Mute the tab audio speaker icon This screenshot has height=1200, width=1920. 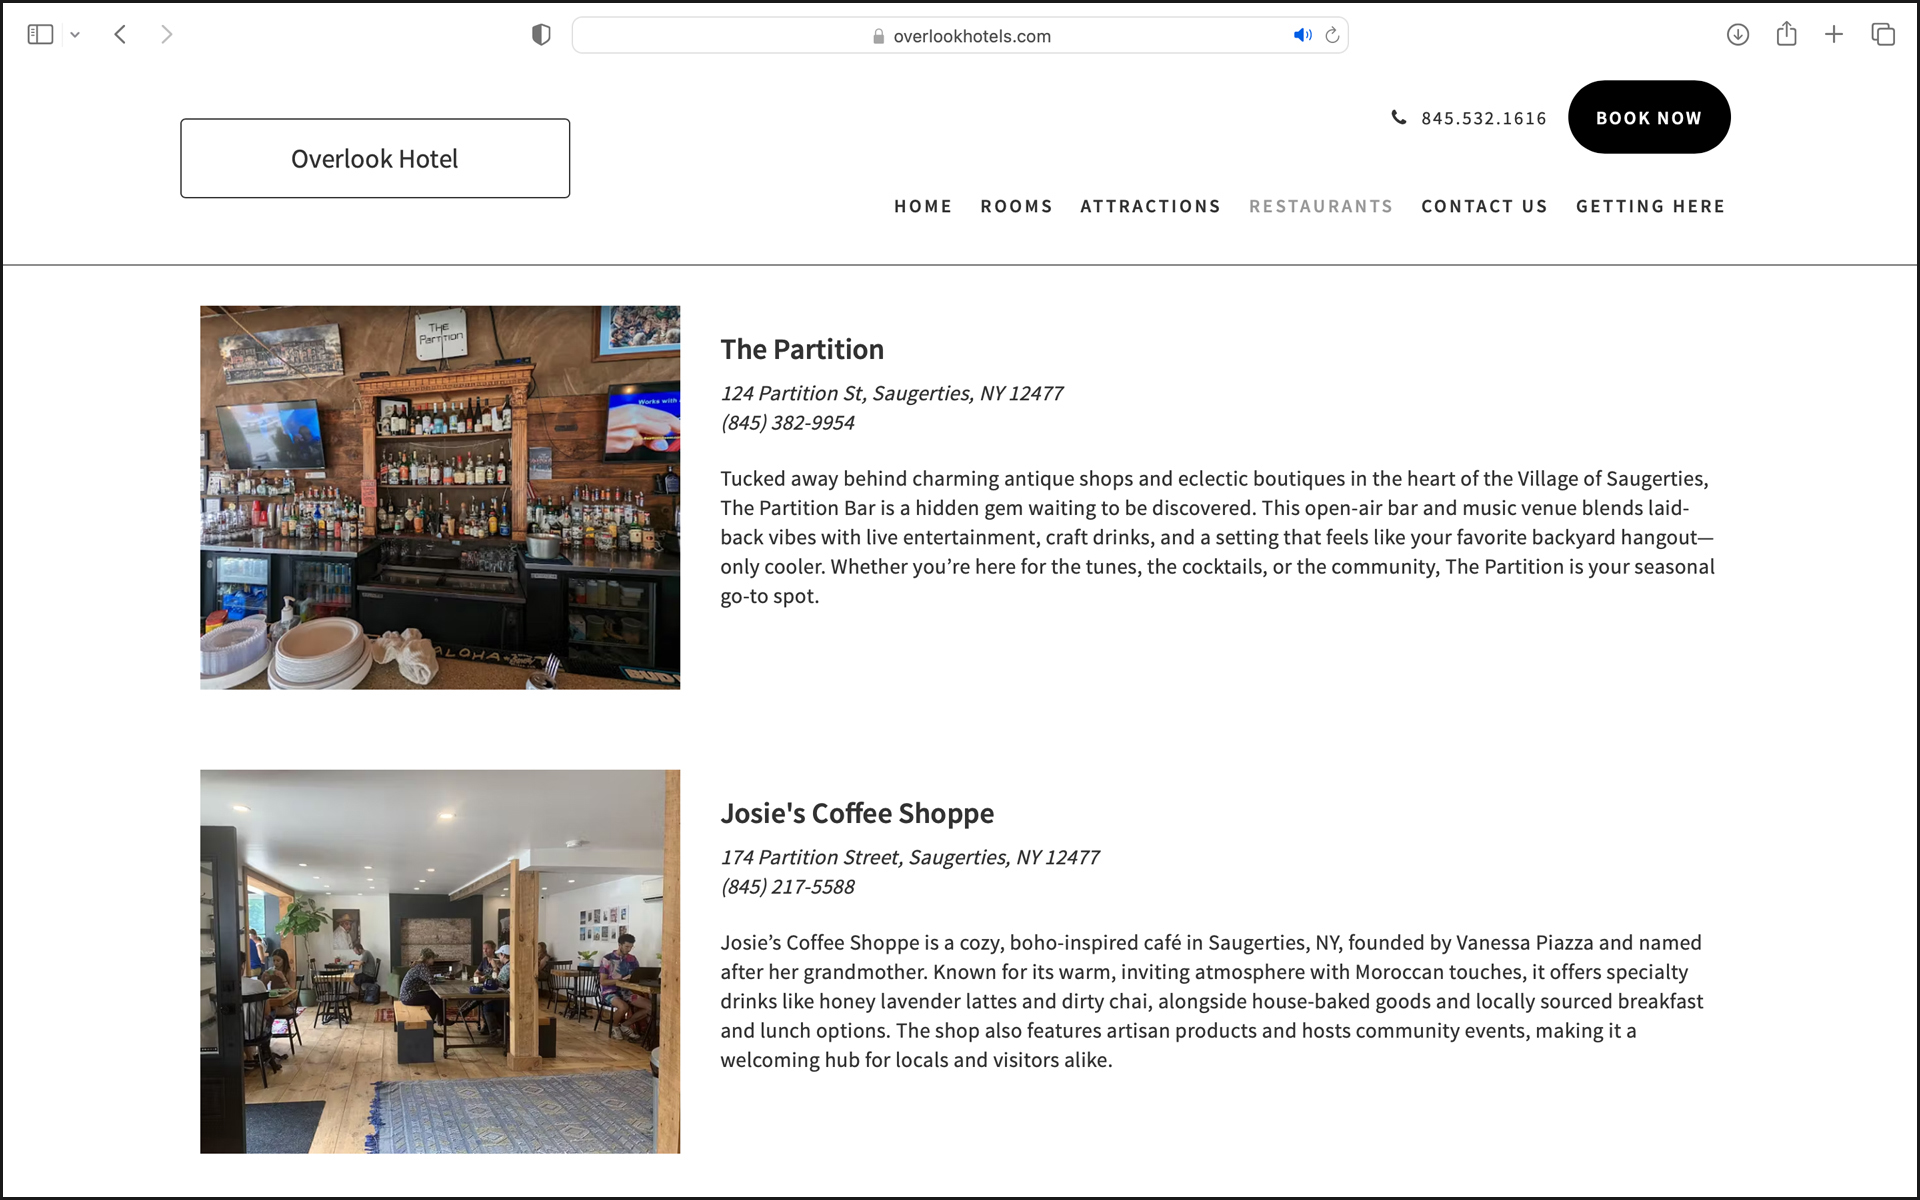(x=1302, y=35)
